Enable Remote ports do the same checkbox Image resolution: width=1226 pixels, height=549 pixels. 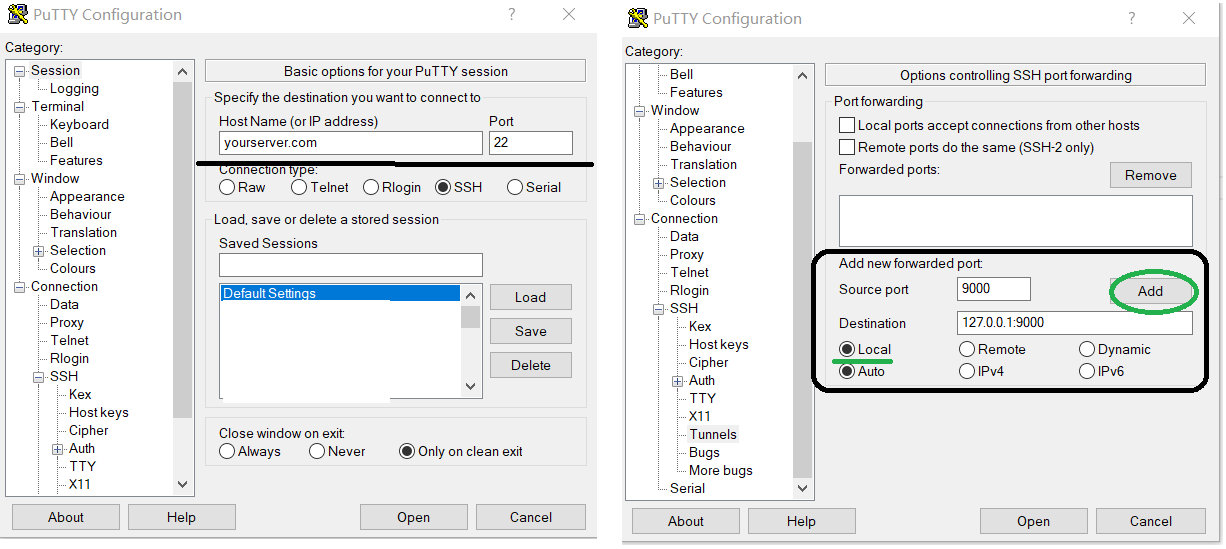pos(847,147)
